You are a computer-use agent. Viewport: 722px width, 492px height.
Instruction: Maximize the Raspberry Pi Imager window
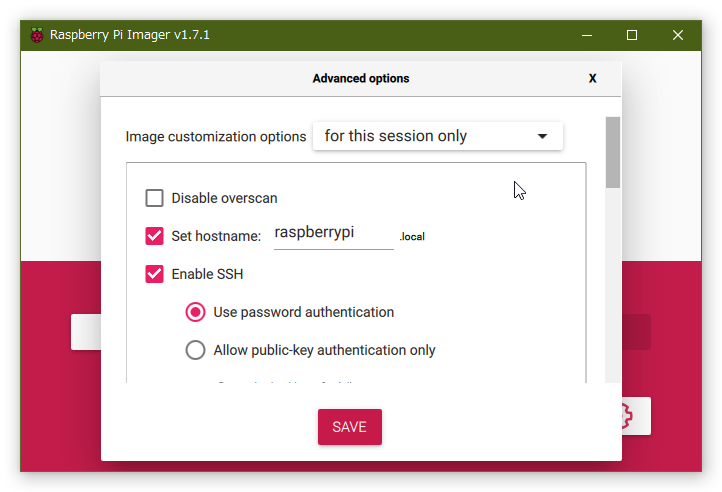(x=632, y=35)
